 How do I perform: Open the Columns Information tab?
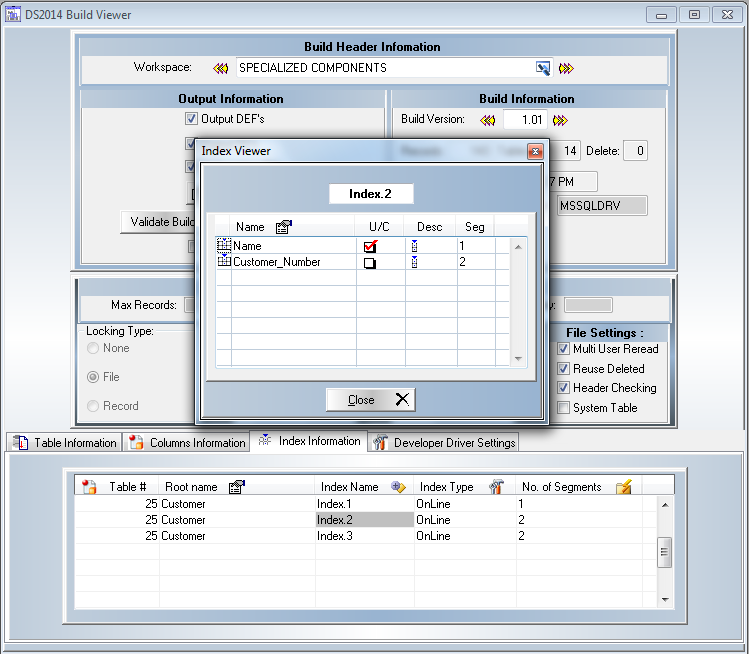(187, 443)
